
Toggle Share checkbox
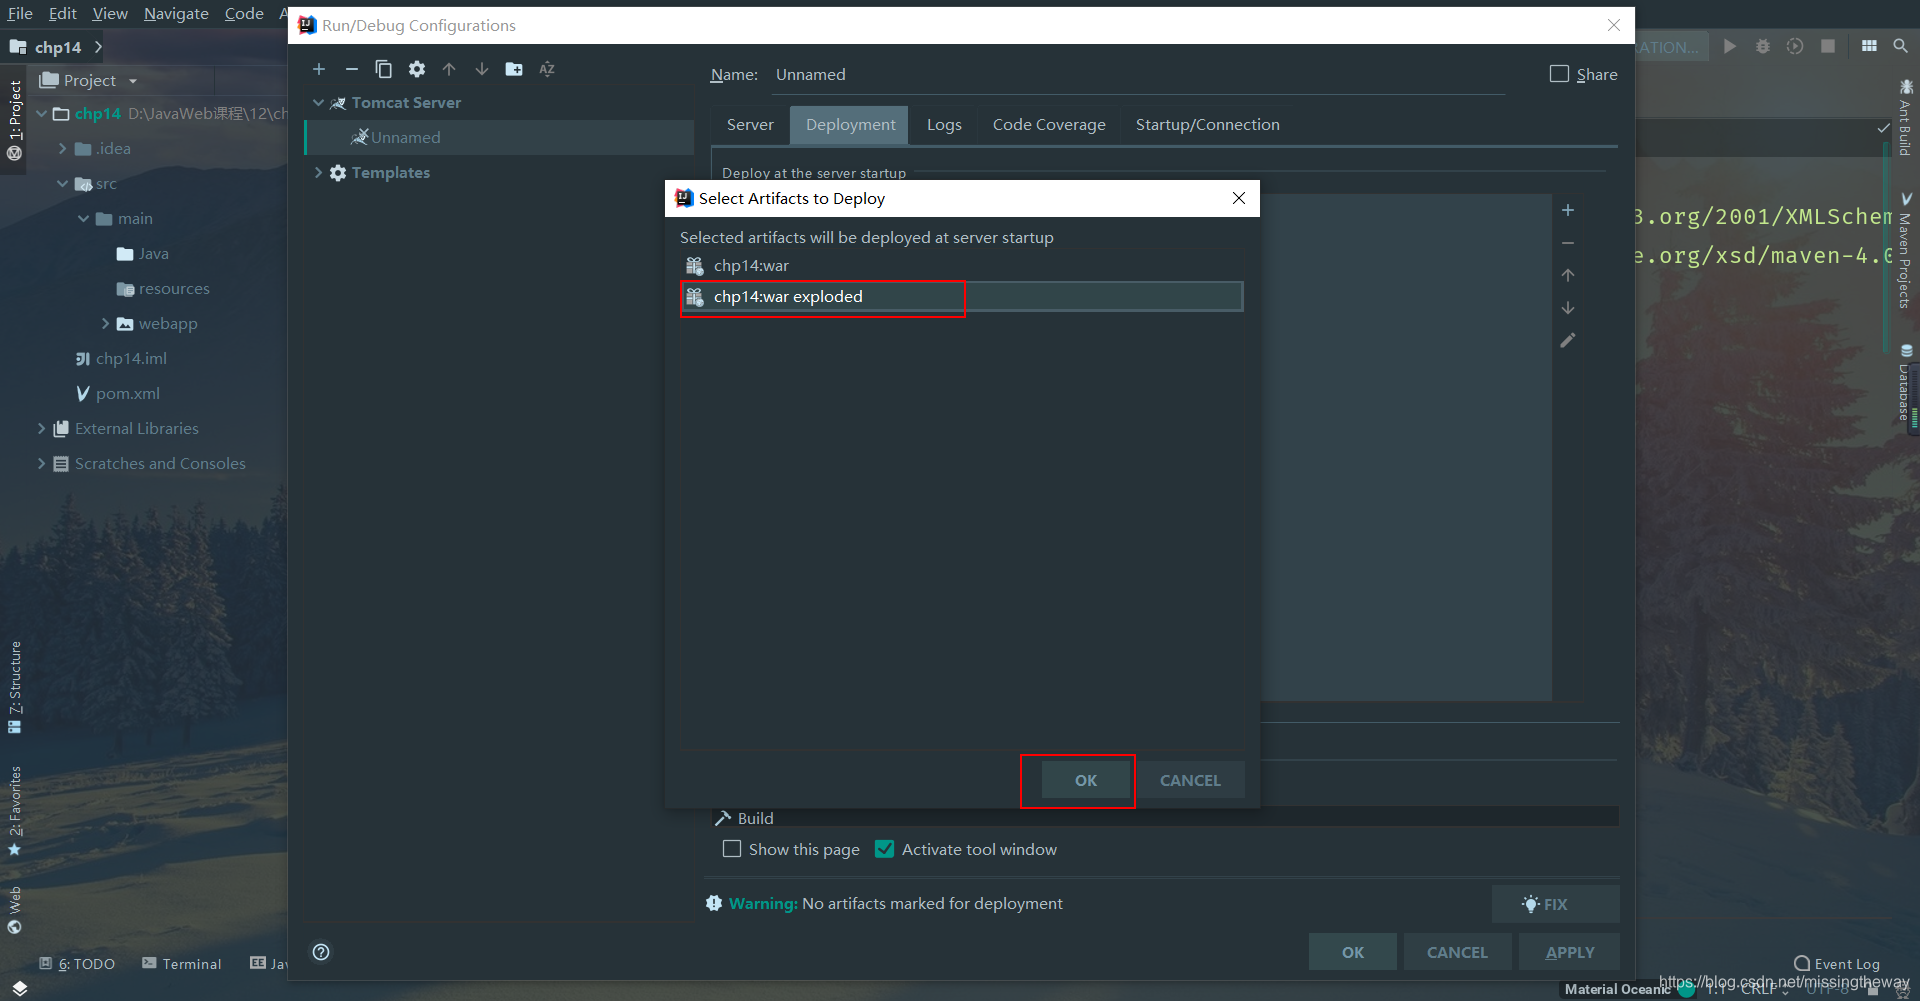tap(1559, 74)
